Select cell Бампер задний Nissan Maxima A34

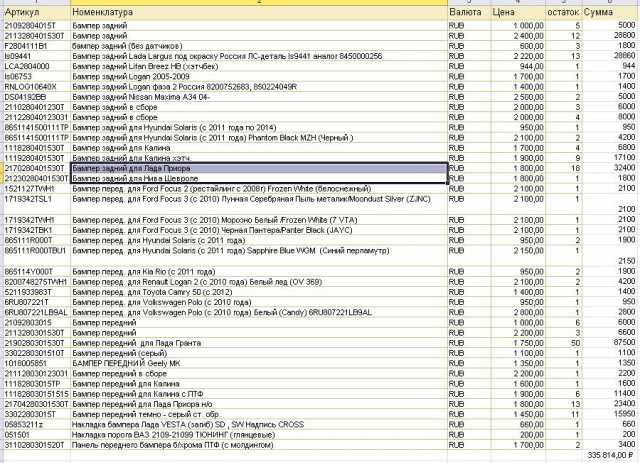click(x=259, y=97)
